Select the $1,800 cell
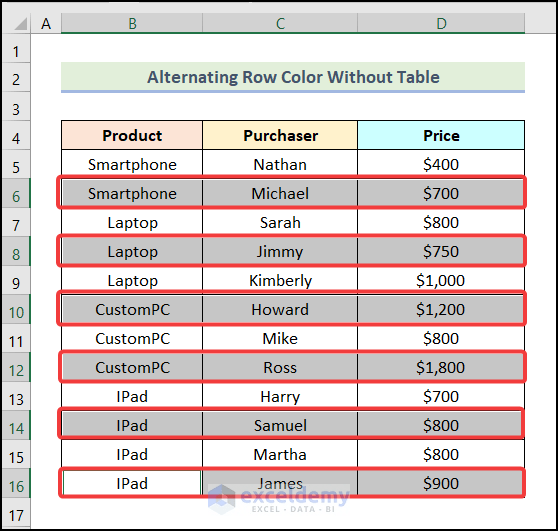Screen dimensions: 558x531 [x=441, y=367]
